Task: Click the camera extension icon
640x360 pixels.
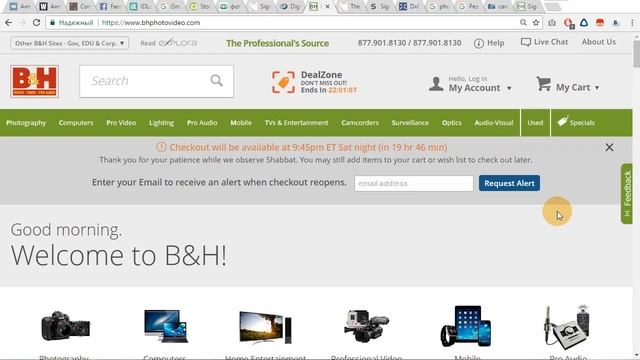Action: tap(552, 23)
